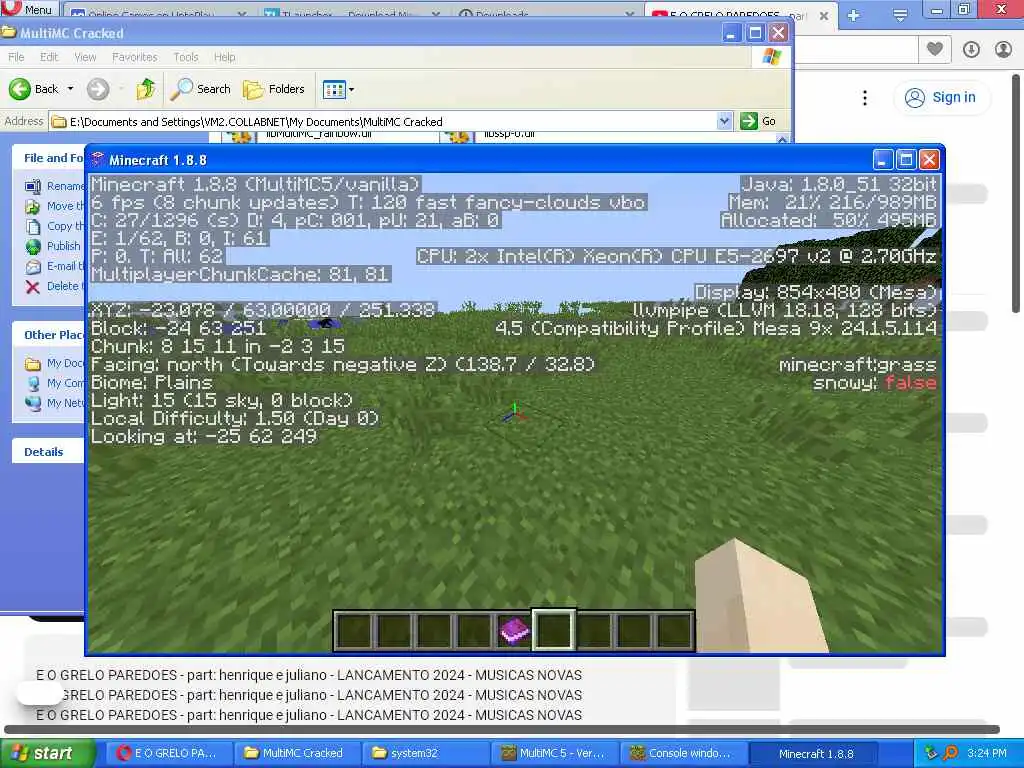
Task: Open Search in Explorer toolbar
Action: [x=200, y=89]
